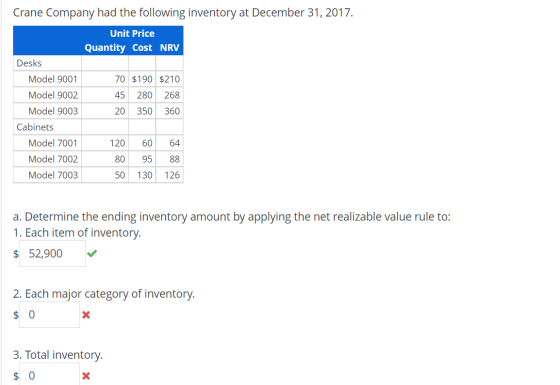The image size is (560, 385).
Task: Click the Cost column header
Action: coord(142,48)
